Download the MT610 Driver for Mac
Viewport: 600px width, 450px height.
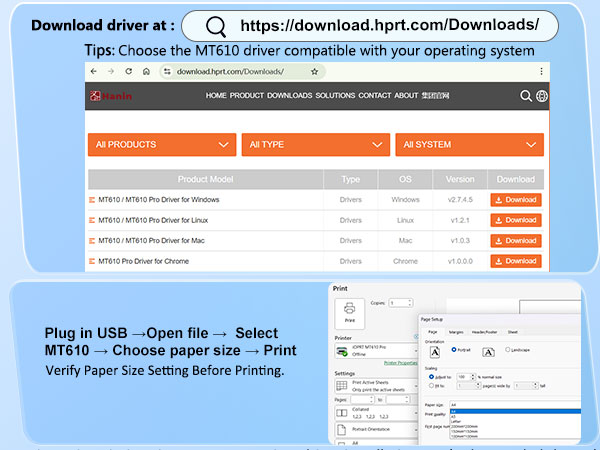pos(516,241)
